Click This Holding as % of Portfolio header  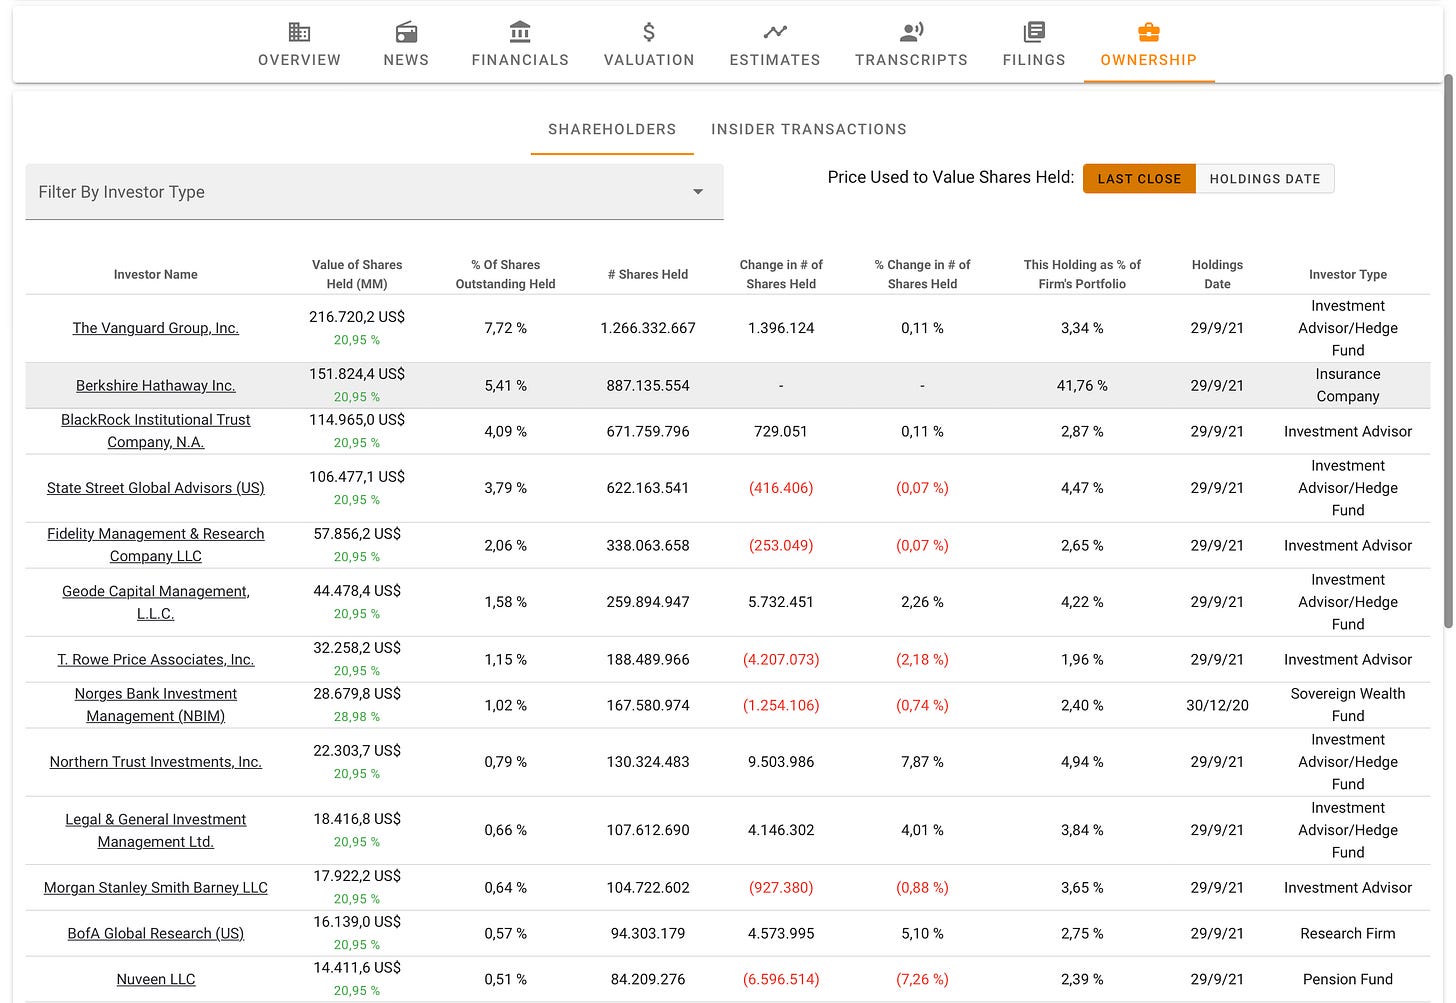coord(1082,274)
